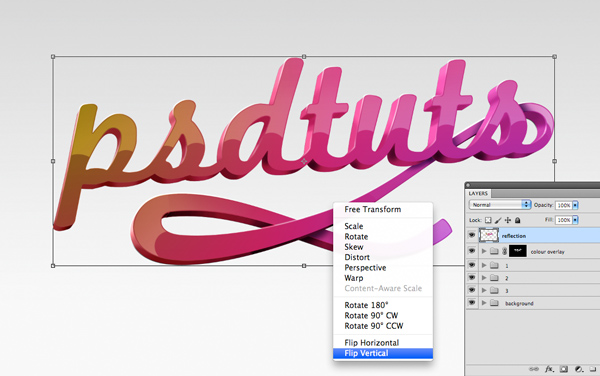This screenshot has width=600, height=376.
Task: Hide the reflection layer
Action: pyautogui.click(x=472, y=235)
